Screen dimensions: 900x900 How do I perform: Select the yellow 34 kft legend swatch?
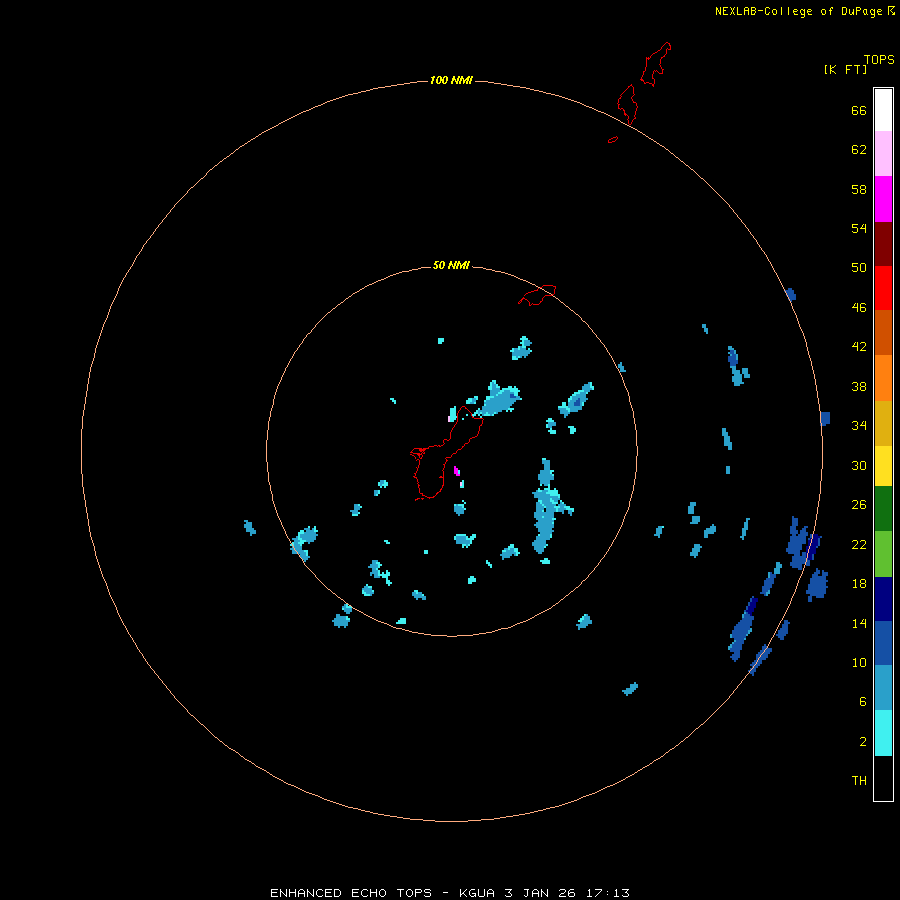tap(883, 466)
